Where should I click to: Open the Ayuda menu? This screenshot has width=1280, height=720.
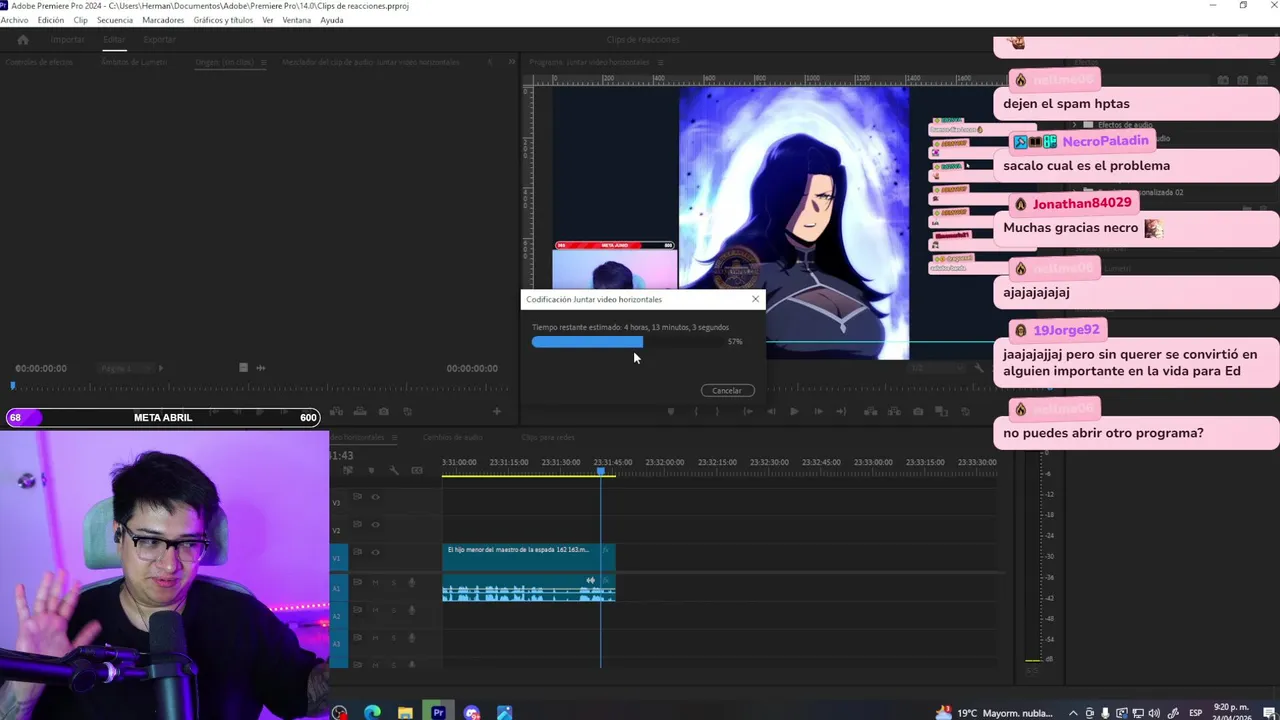[332, 20]
